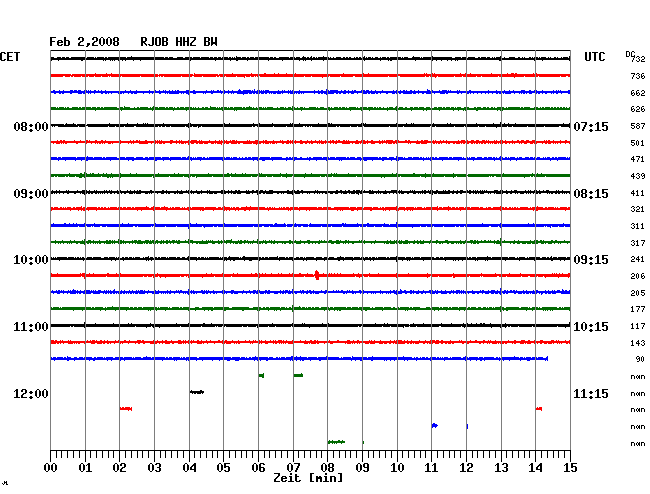The width and height of the screenshot is (650, 494).
Task: Click the DC offset value '321'
Action: 638,209
